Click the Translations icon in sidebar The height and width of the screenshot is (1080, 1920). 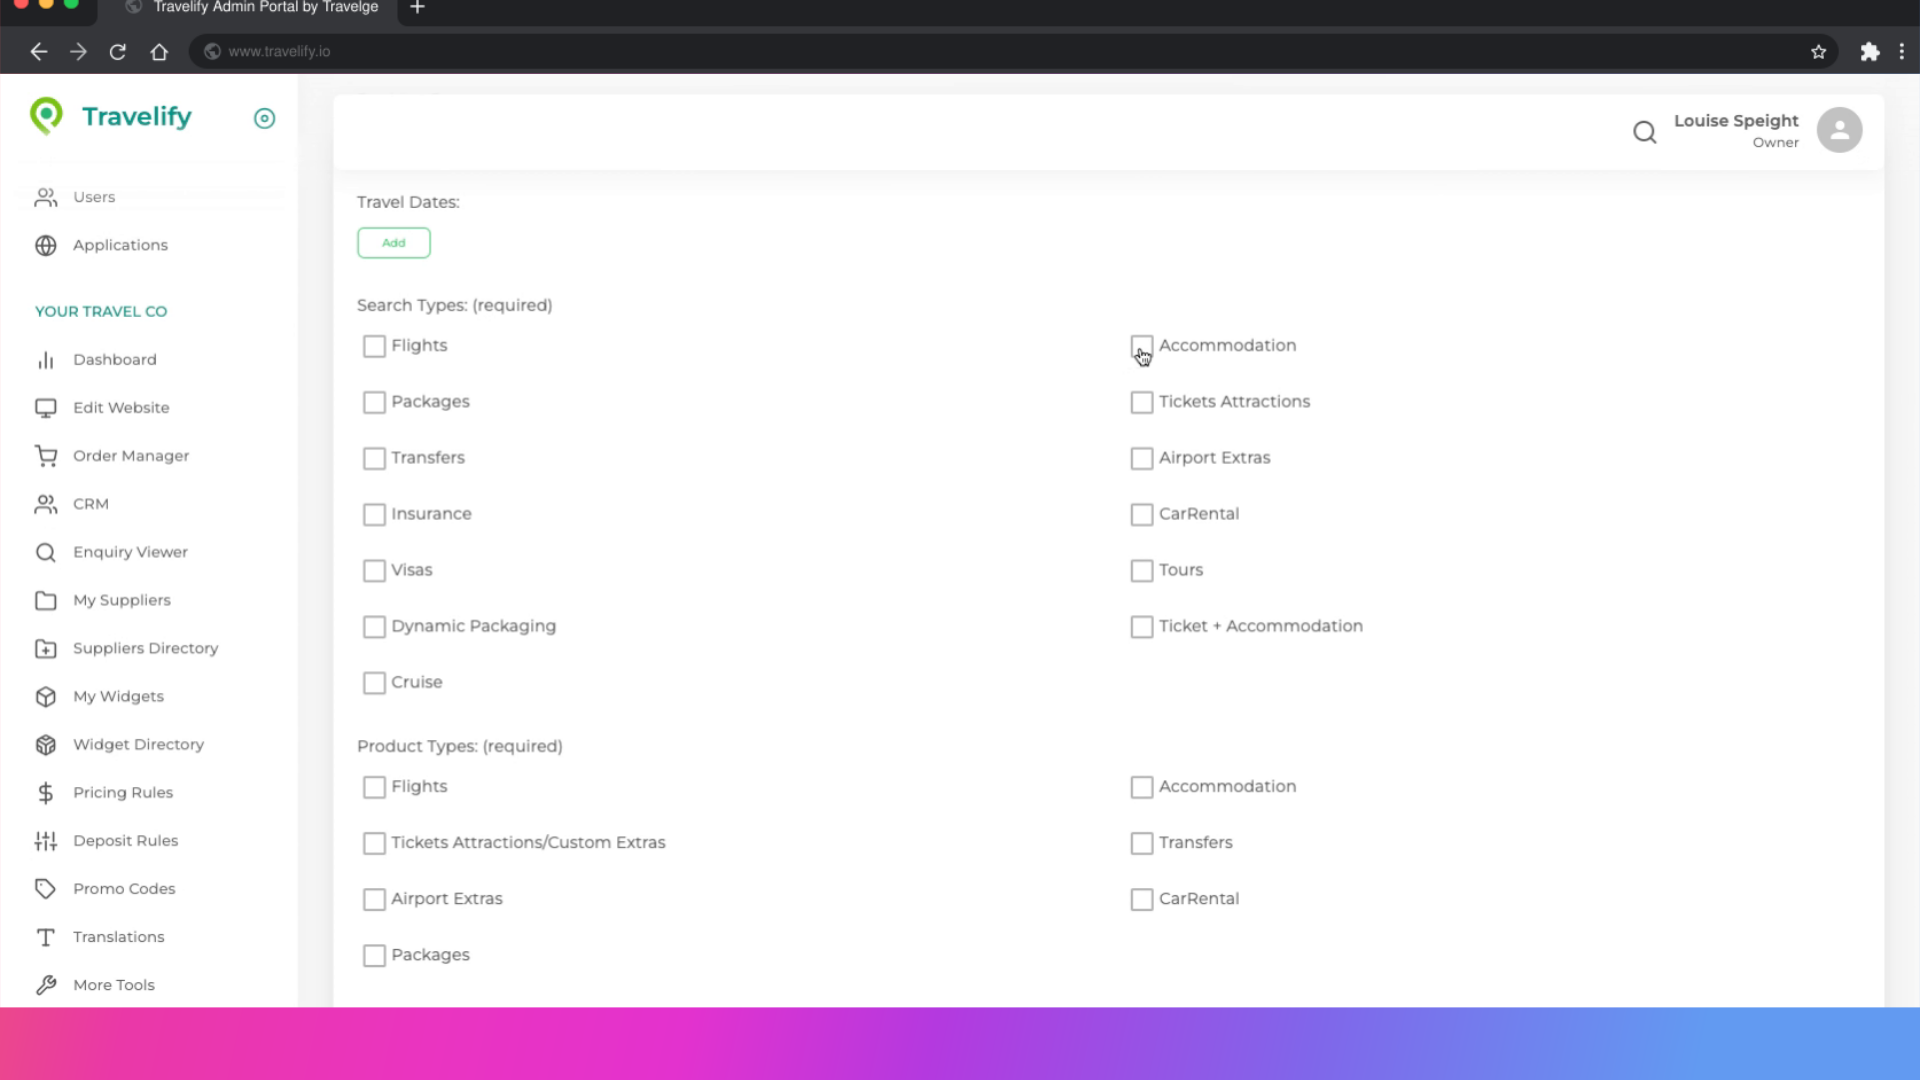pyautogui.click(x=46, y=937)
